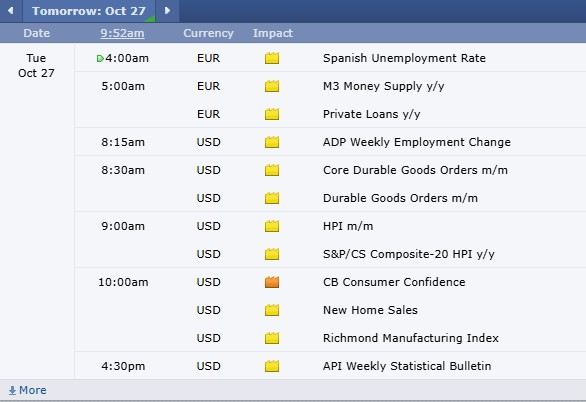Open the Spanish Unemployment Rate event
The image size is (586, 402).
click(404, 58)
